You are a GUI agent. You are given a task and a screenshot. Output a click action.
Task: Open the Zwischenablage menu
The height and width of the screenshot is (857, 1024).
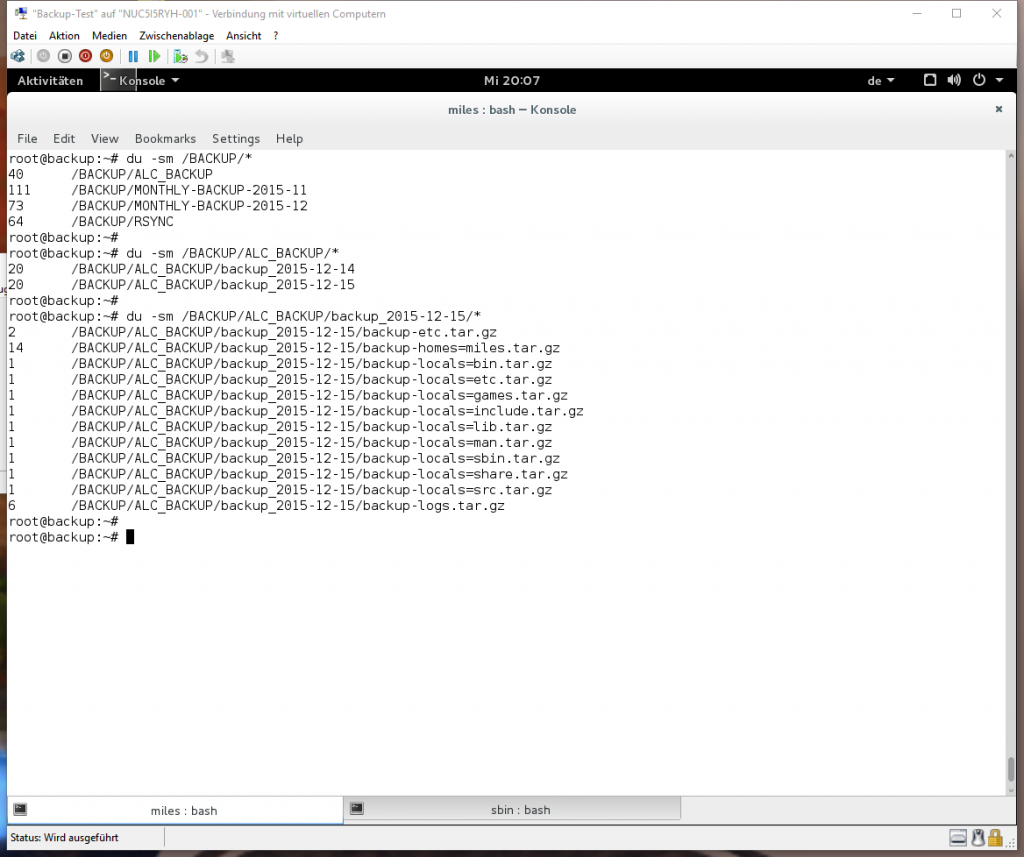(176, 36)
